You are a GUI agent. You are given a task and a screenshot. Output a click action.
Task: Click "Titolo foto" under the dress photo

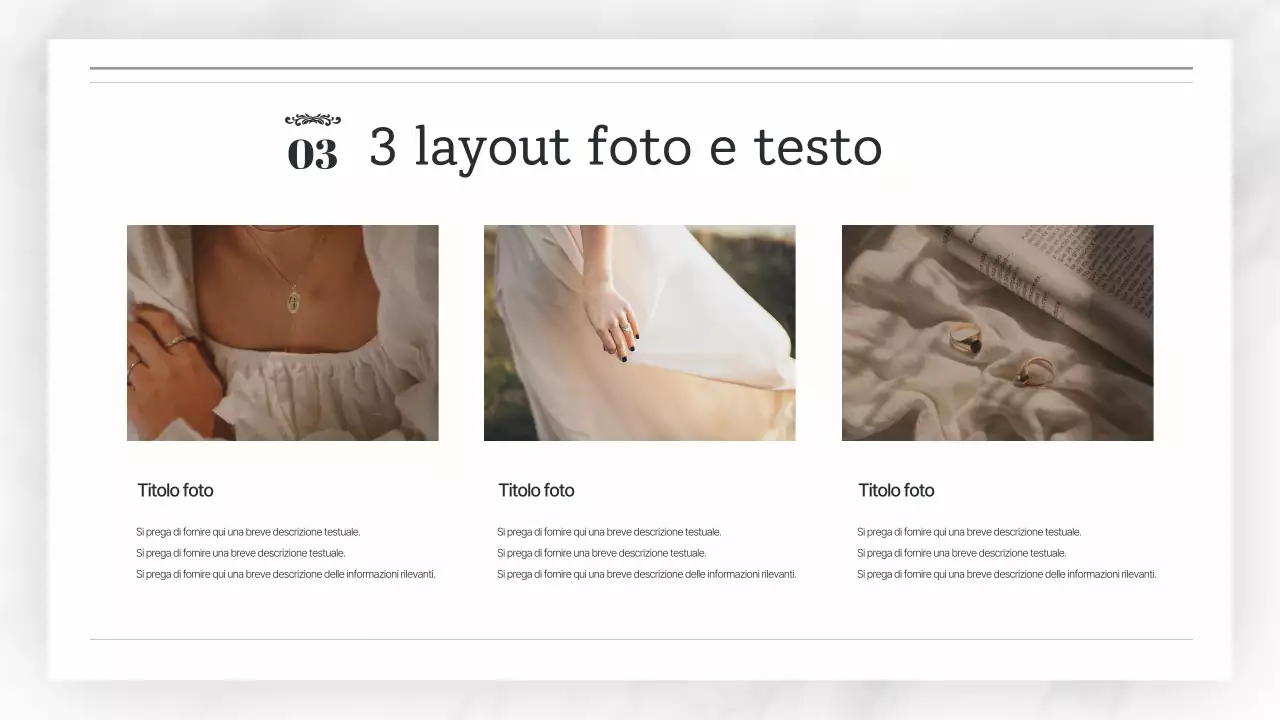click(536, 490)
